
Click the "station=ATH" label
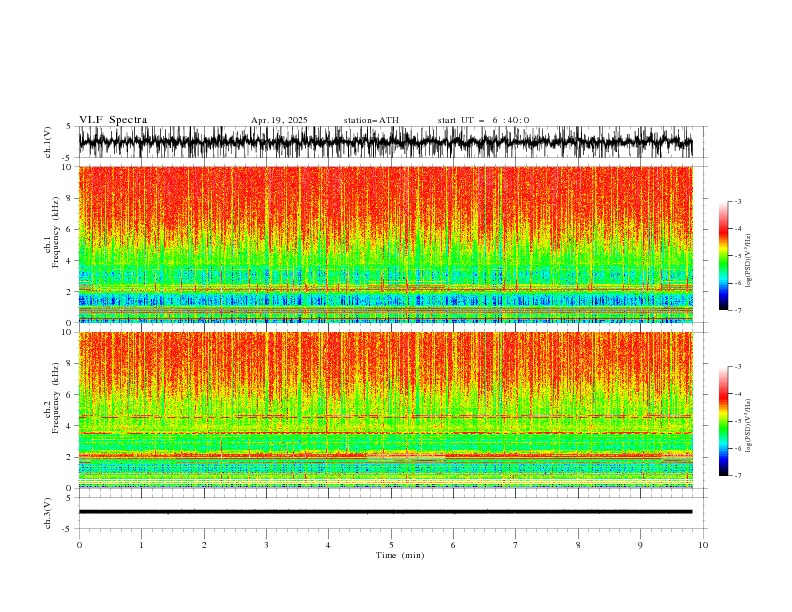(x=371, y=120)
